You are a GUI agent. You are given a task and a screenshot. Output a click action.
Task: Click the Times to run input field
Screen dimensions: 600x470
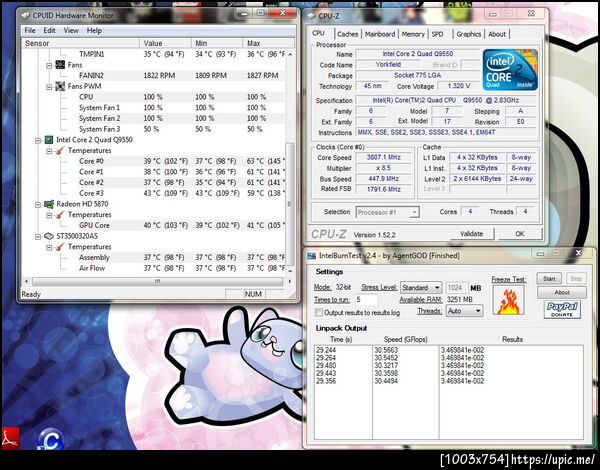[366, 299]
